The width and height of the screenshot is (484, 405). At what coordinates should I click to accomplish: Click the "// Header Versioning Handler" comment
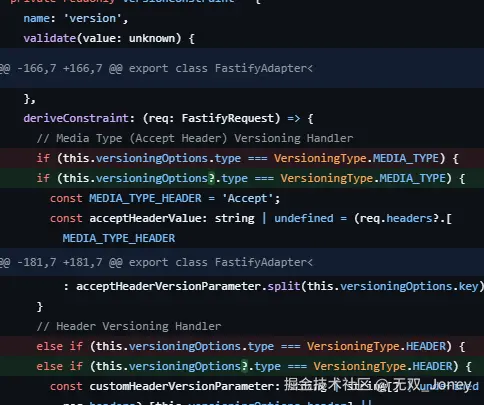pyautogui.click(x=129, y=326)
